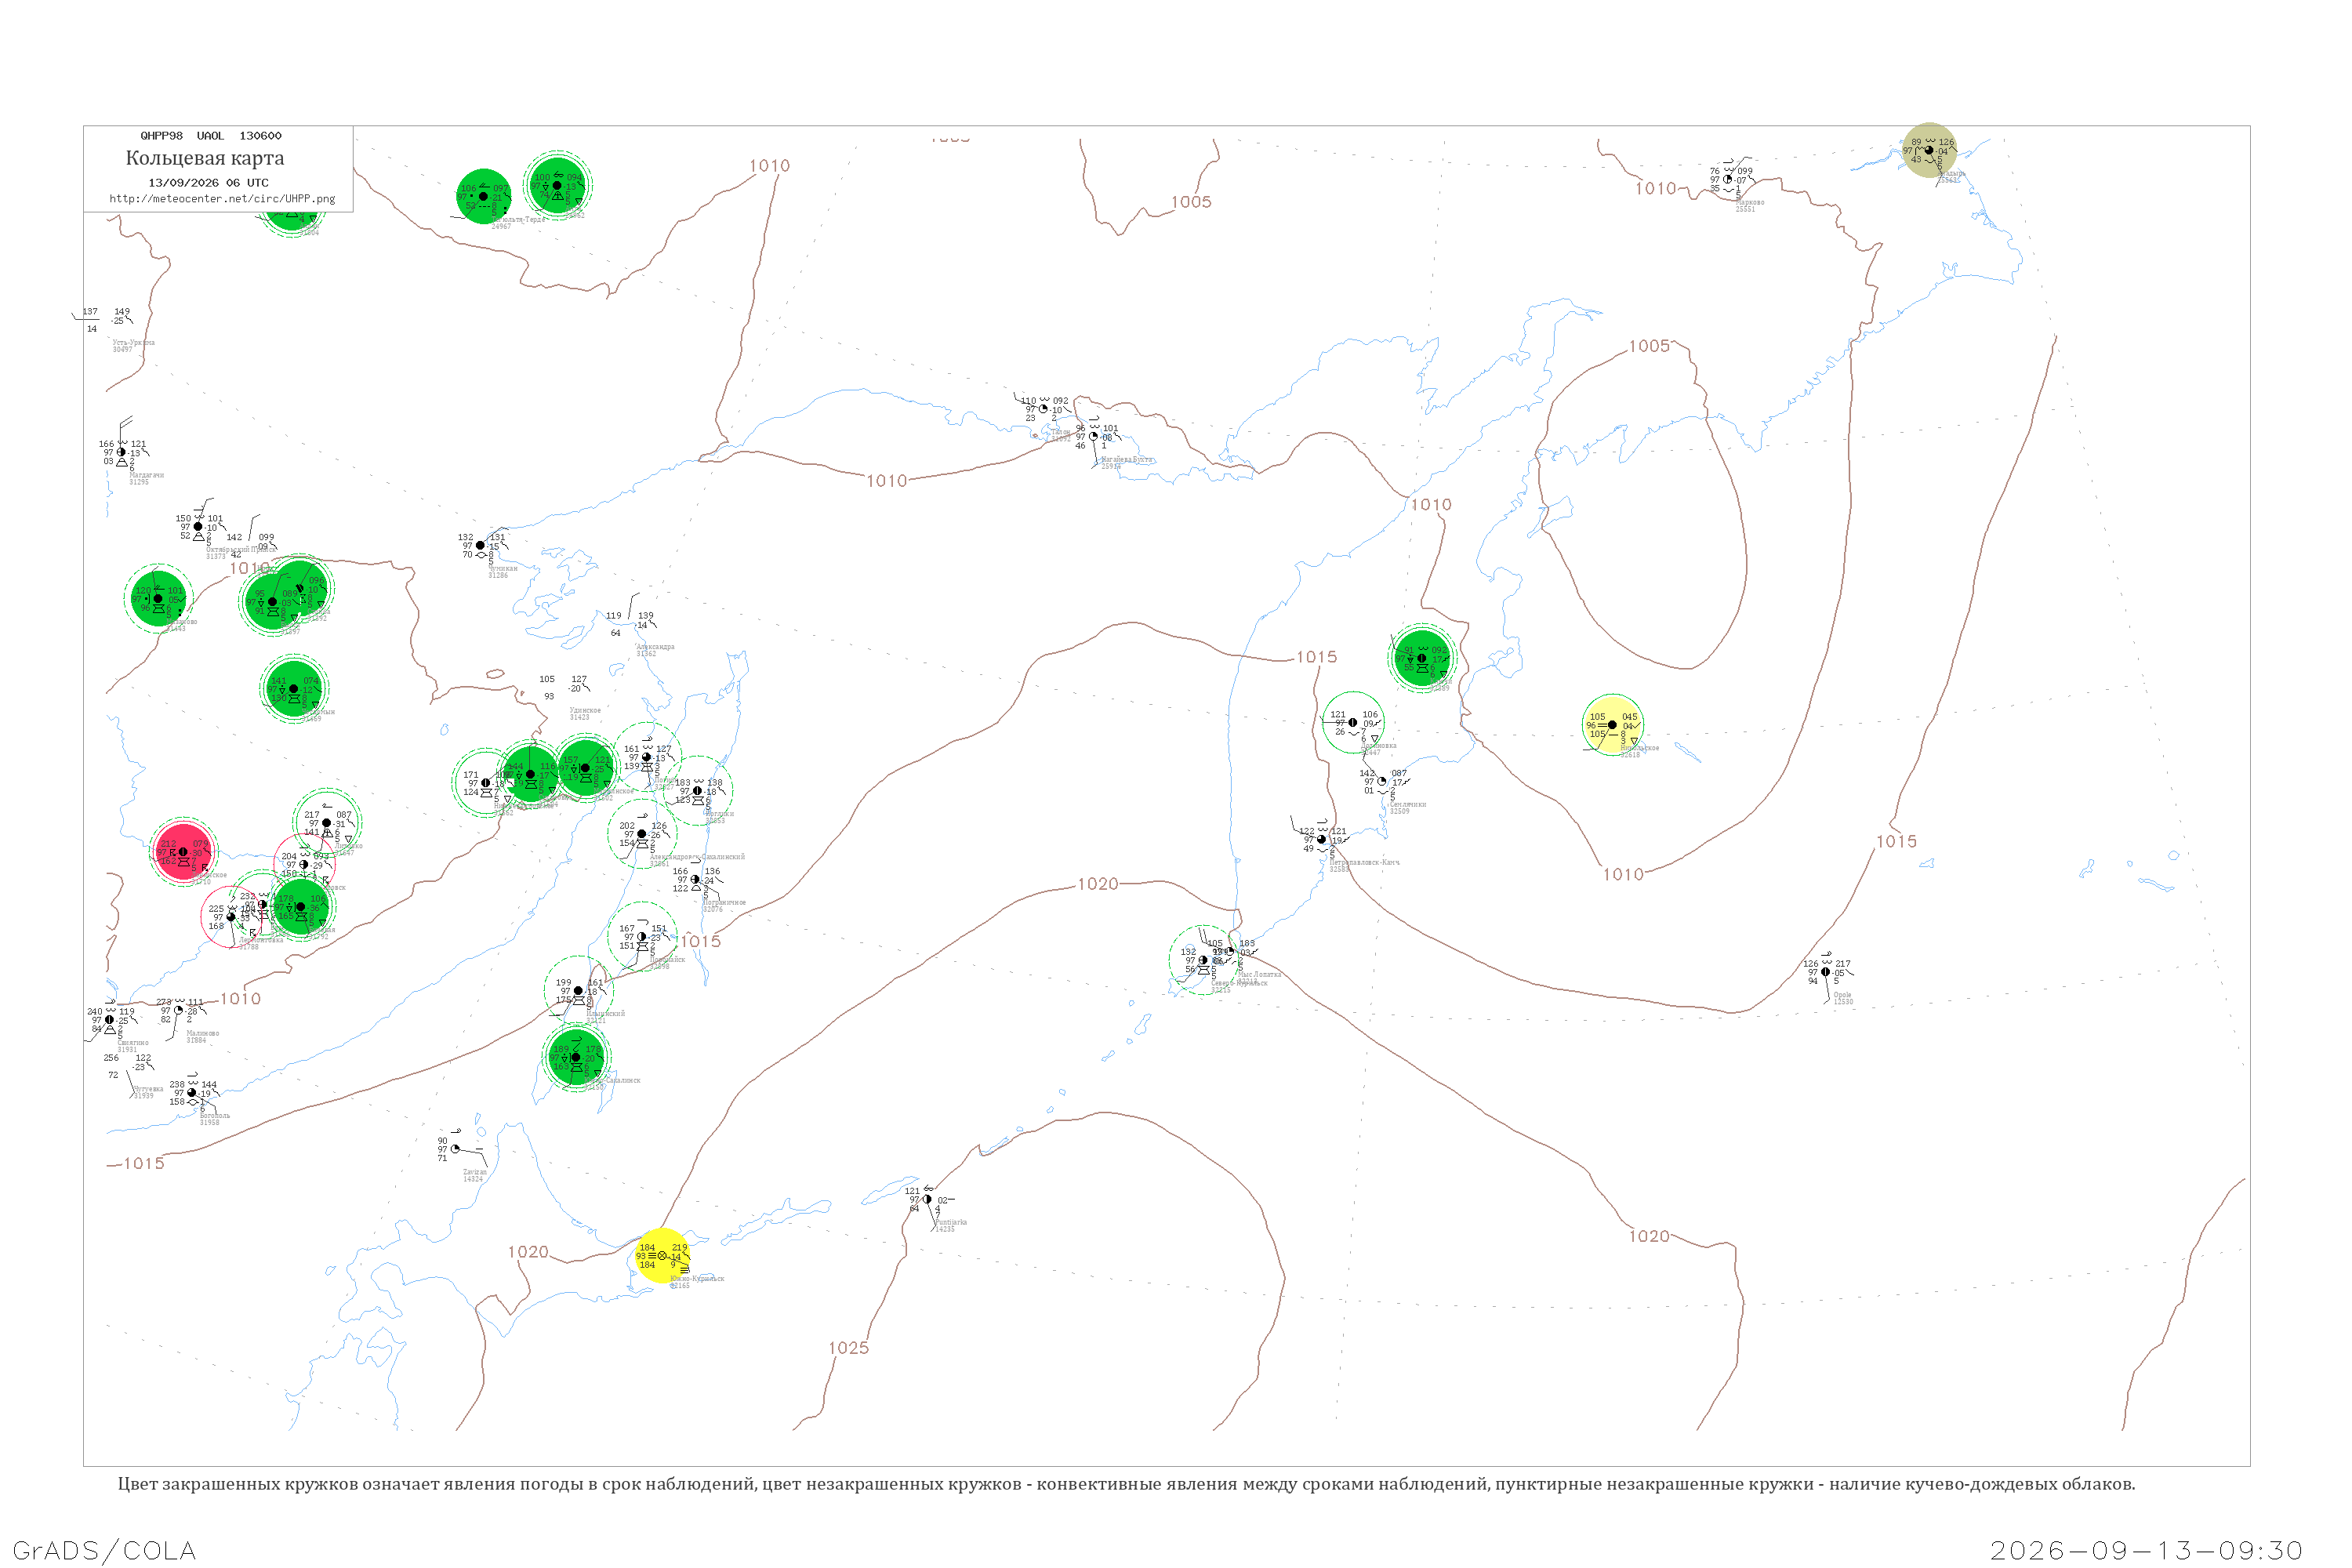Image resolution: width=2352 pixels, height=1568 pixels.
Task: Click the Russian legend caption below map
Action: coord(1126,1484)
